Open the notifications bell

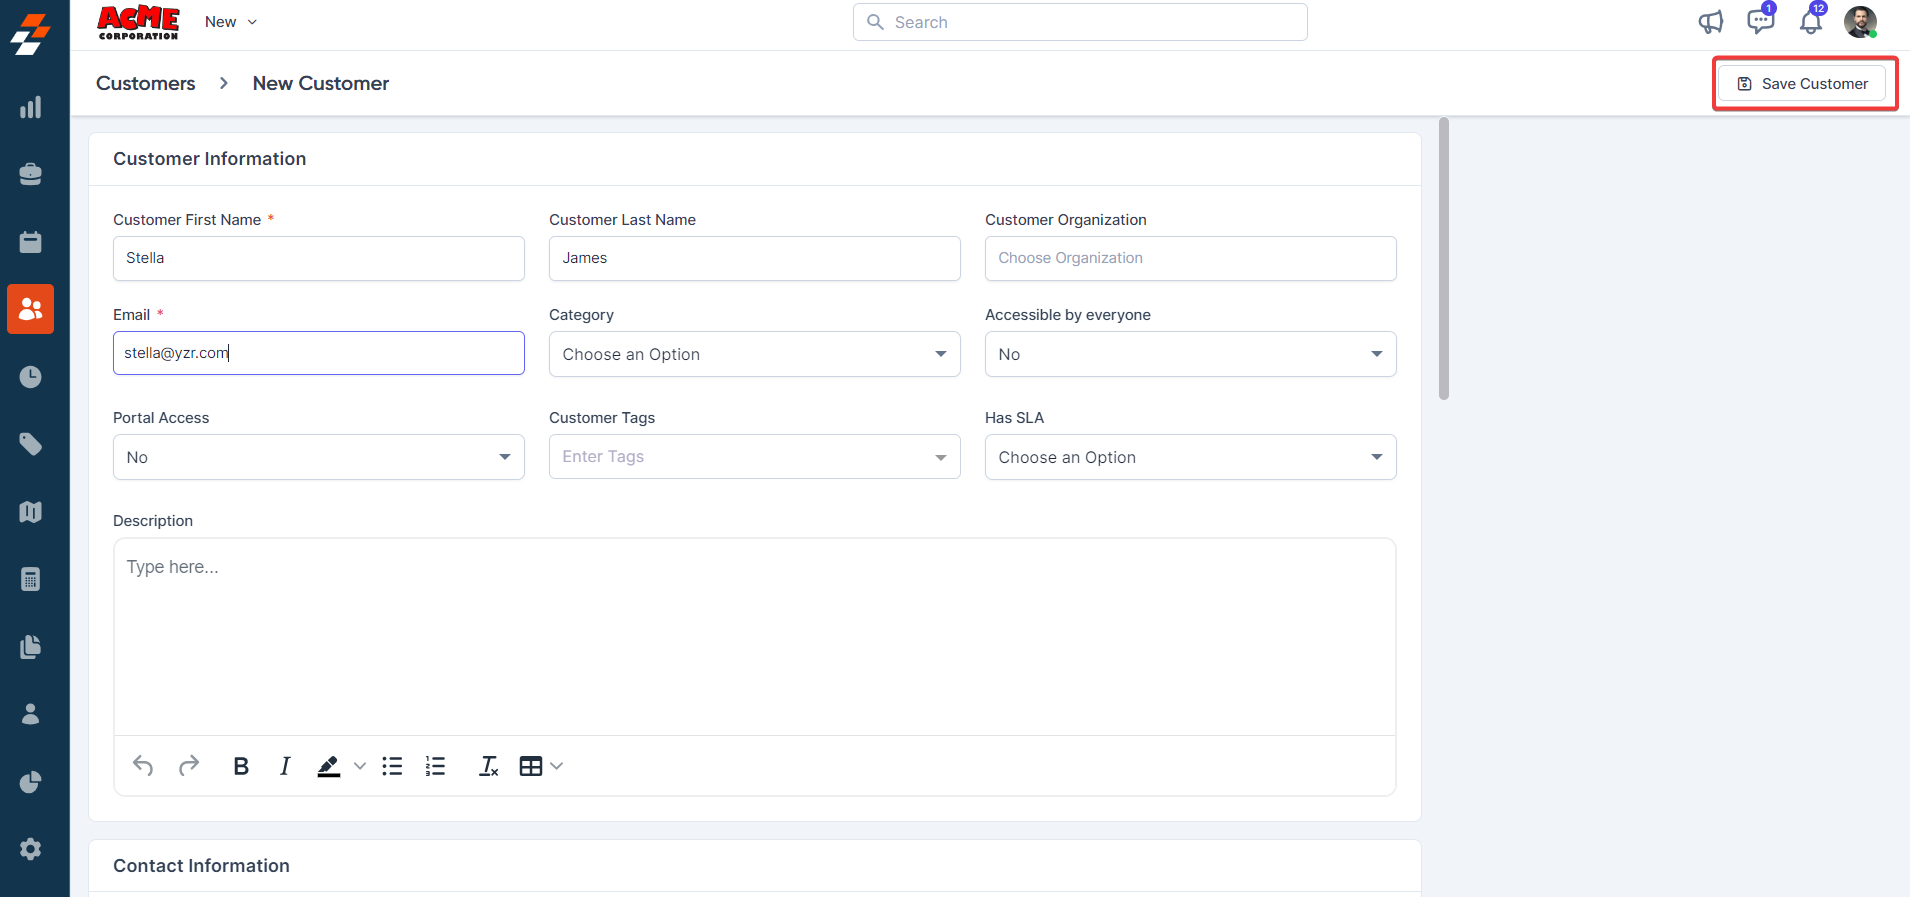[x=1810, y=22]
